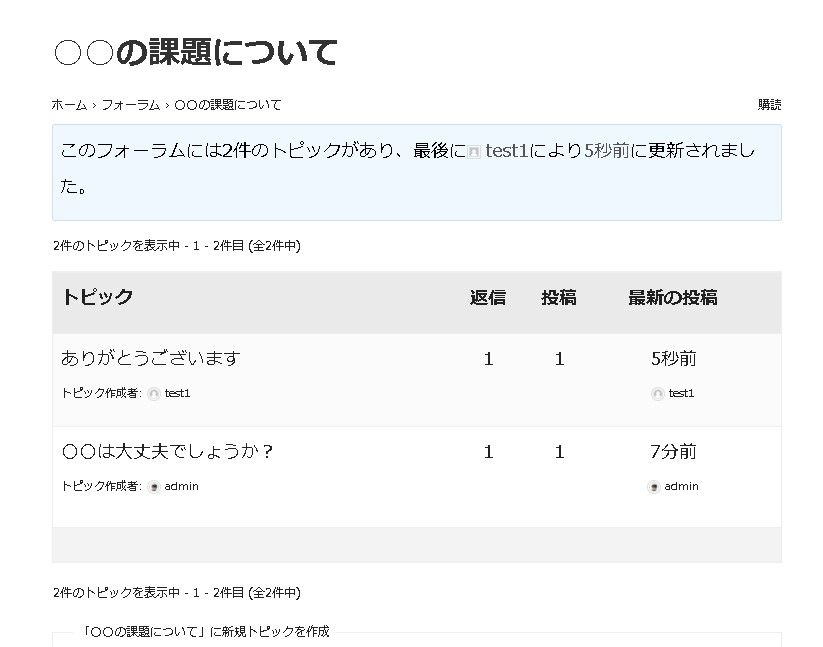Open latest post 7分前 in topic table
The width and height of the screenshot is (823, 647).
[x=673, y=452]
